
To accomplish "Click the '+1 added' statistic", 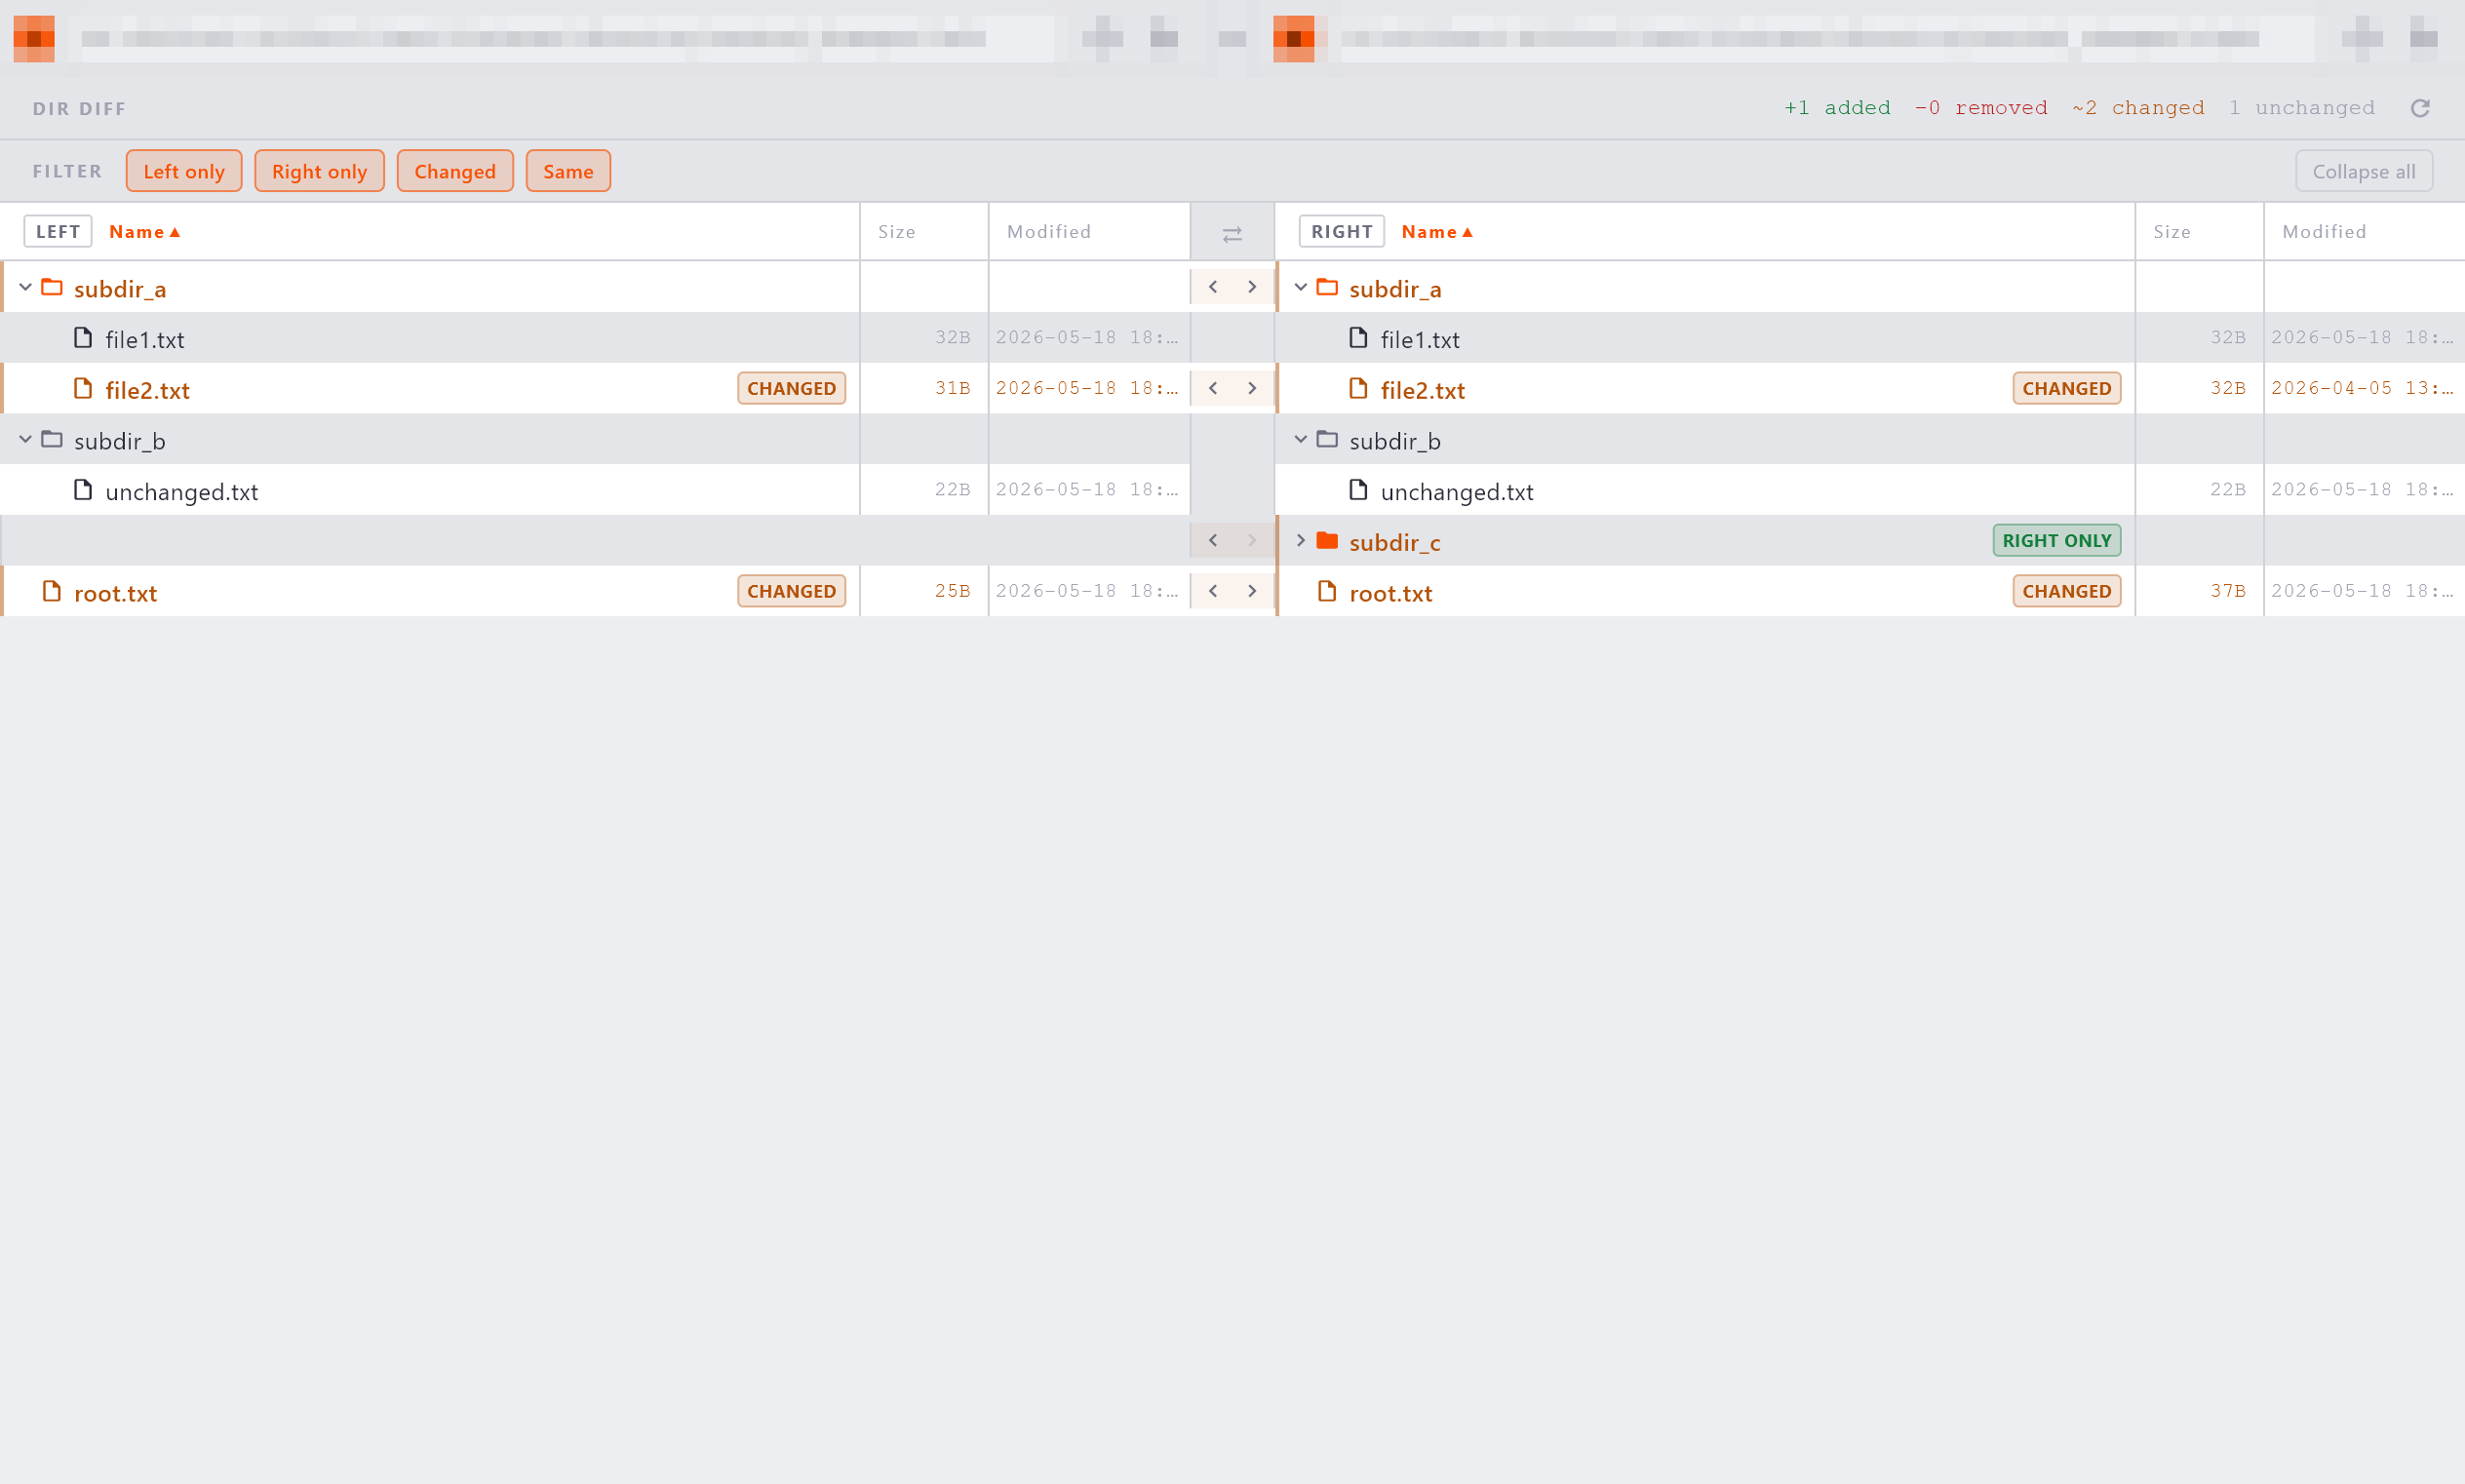I will point(1838,108).
